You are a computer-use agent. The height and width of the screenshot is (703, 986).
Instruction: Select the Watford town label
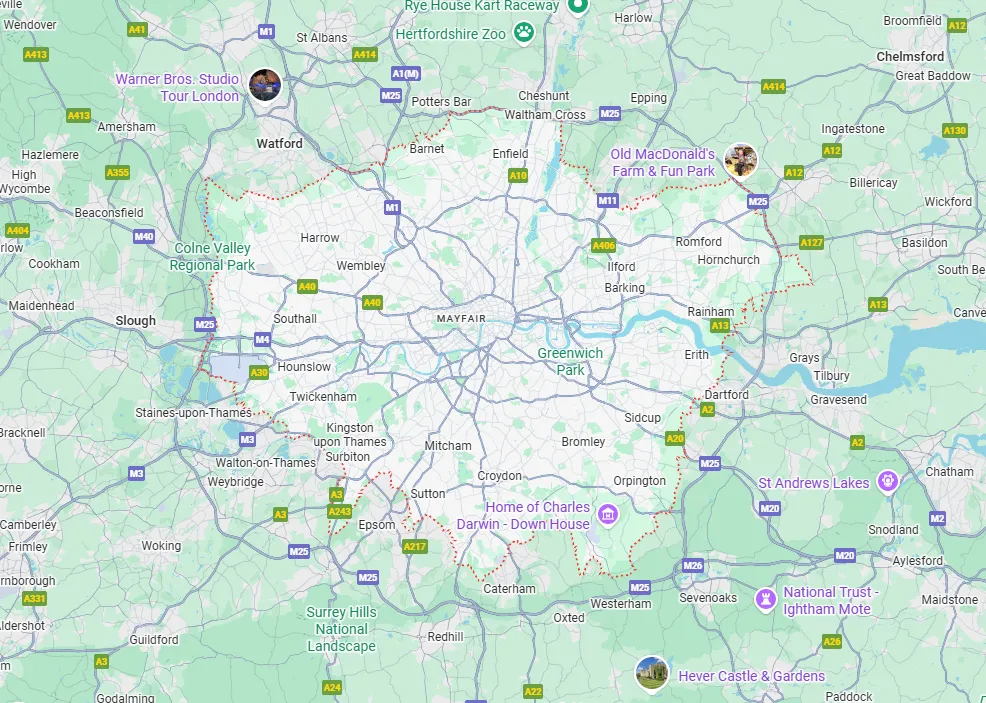(x=279, y=143)
